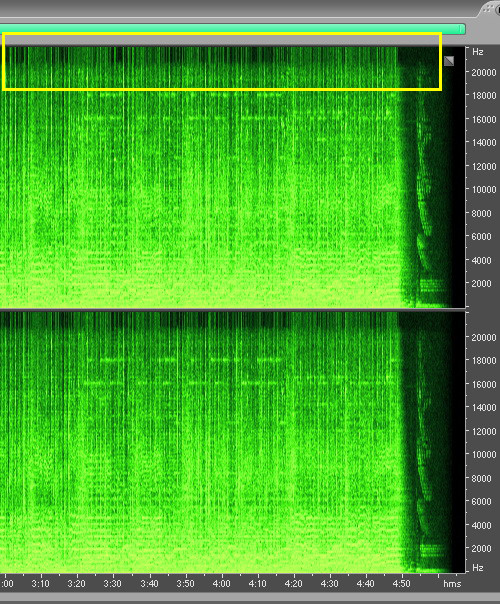
Task: Click the right edge grip of the green zoom bar
Action: coord(462,29)
